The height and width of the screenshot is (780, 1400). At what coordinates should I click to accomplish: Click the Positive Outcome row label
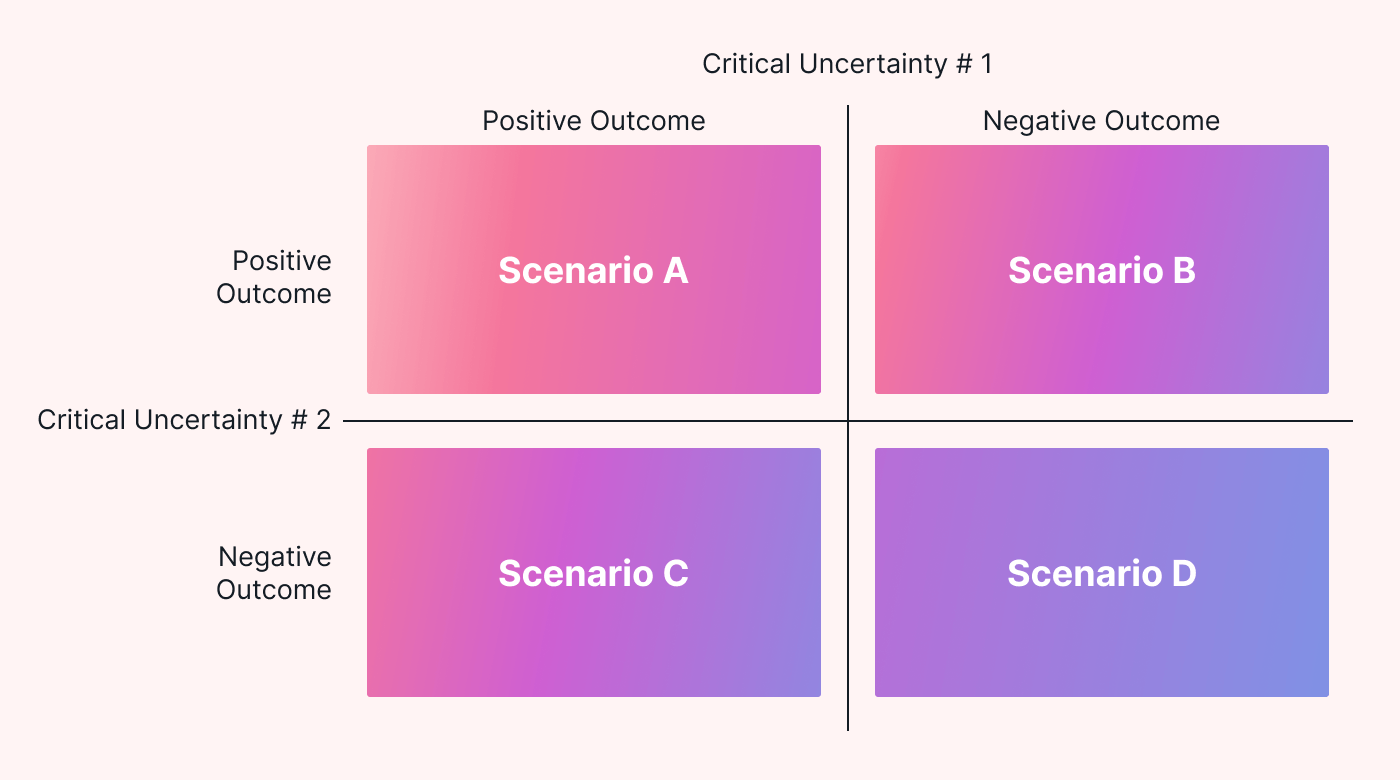(274, 277)
